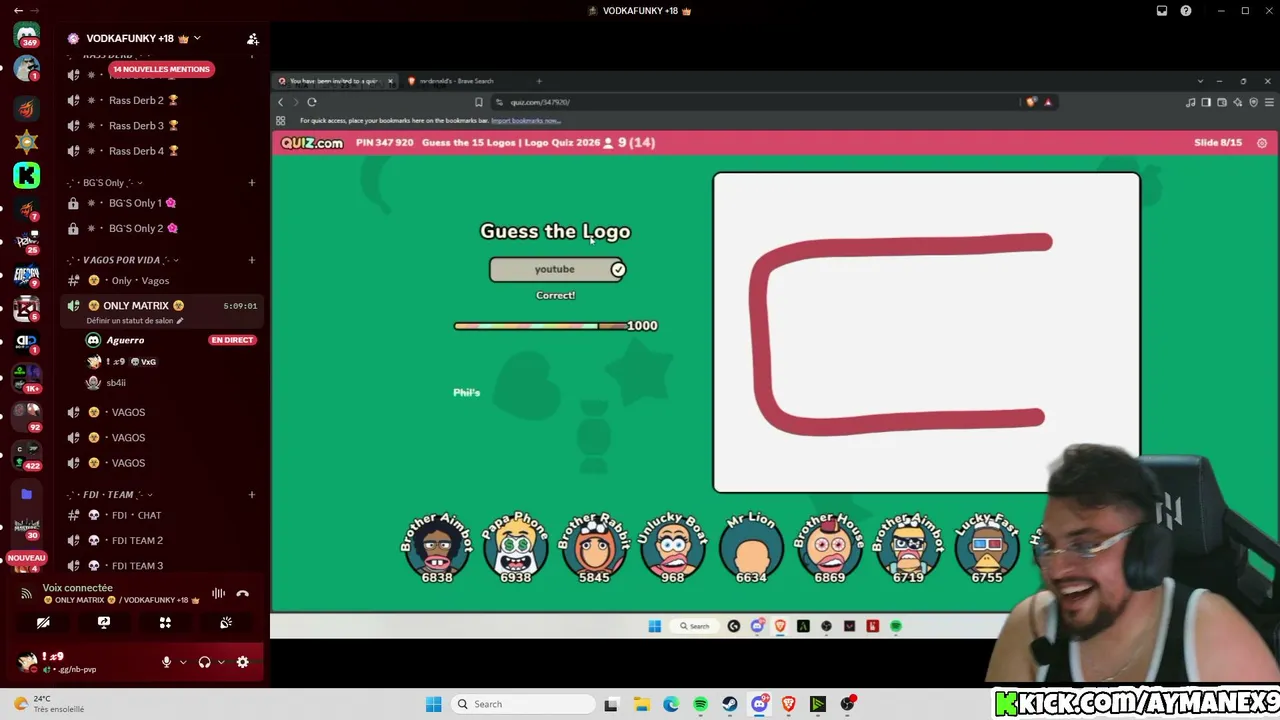
Task: Jump to 14 nouvelles mentions
Action: click(x=161, y=69)
